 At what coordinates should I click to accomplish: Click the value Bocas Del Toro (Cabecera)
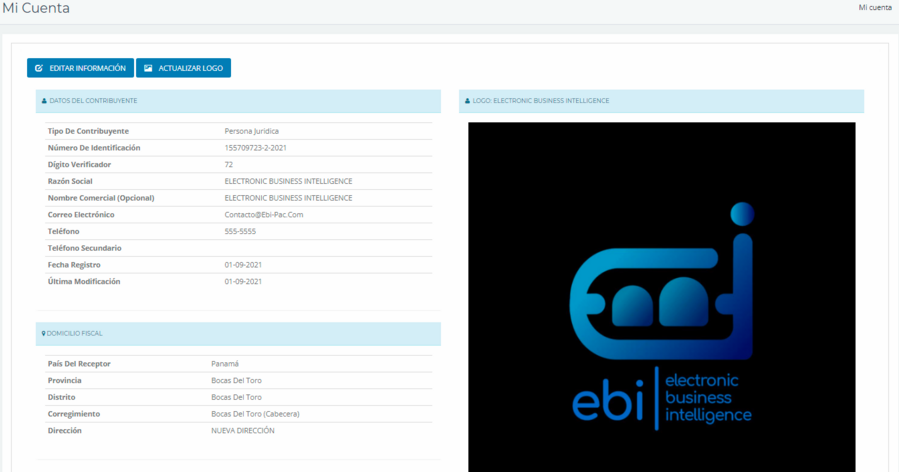[x=255, y=414]
